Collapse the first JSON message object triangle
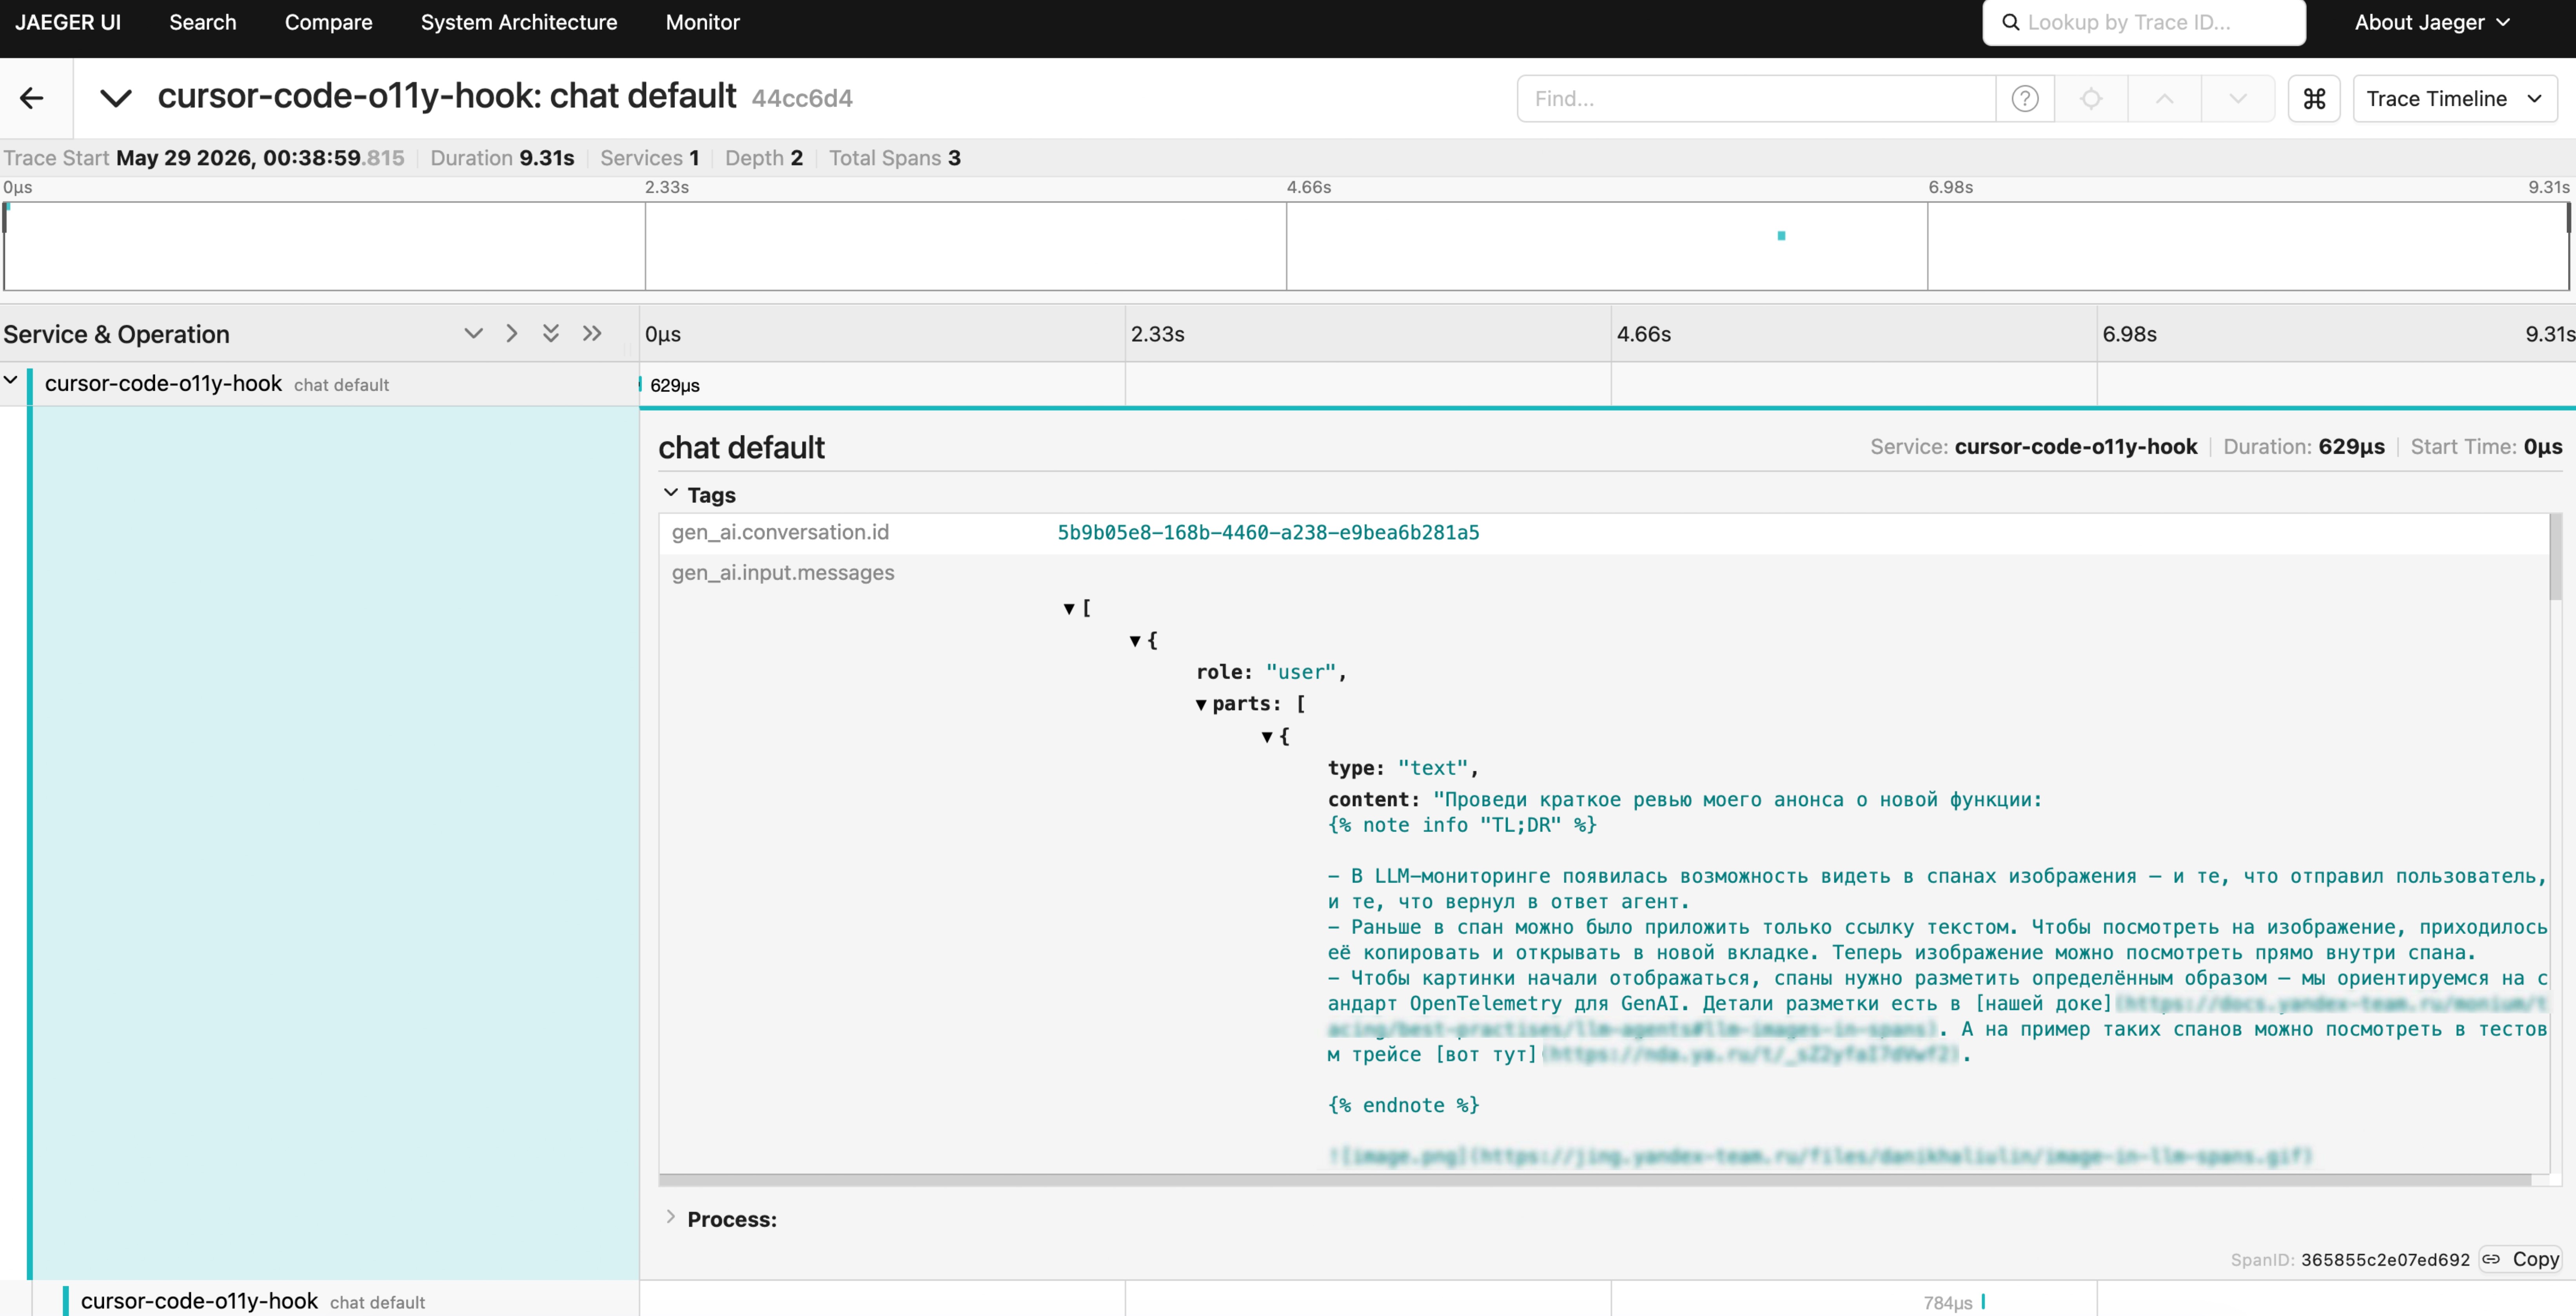 (1135, 641)
